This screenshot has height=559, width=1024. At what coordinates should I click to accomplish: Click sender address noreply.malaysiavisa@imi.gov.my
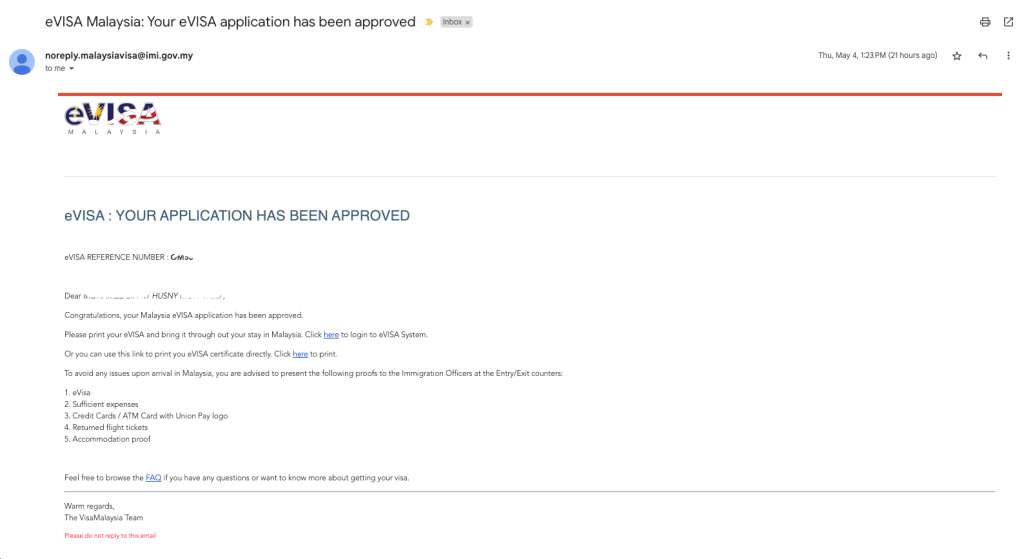(x=119, y=56)
